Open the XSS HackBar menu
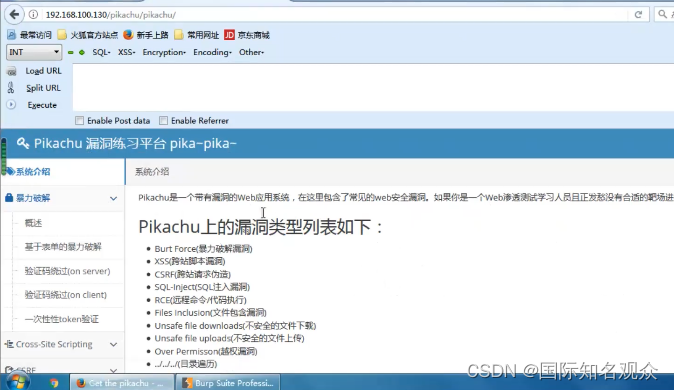This screenshot has width=674, height=390. 126,52
